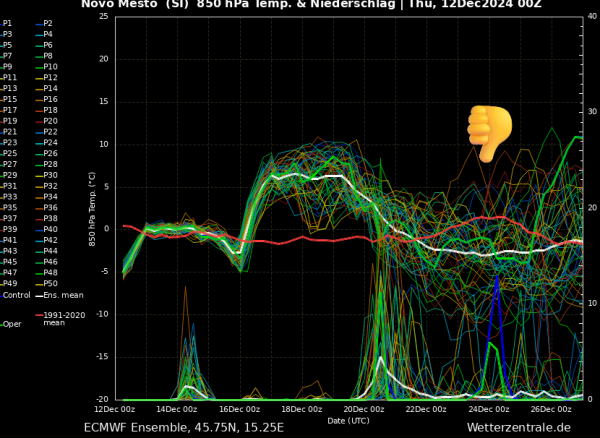Select the P20 legend entry
Image resolution: width=600 pixels, height=438 pixels.
[x=47, y=121]
